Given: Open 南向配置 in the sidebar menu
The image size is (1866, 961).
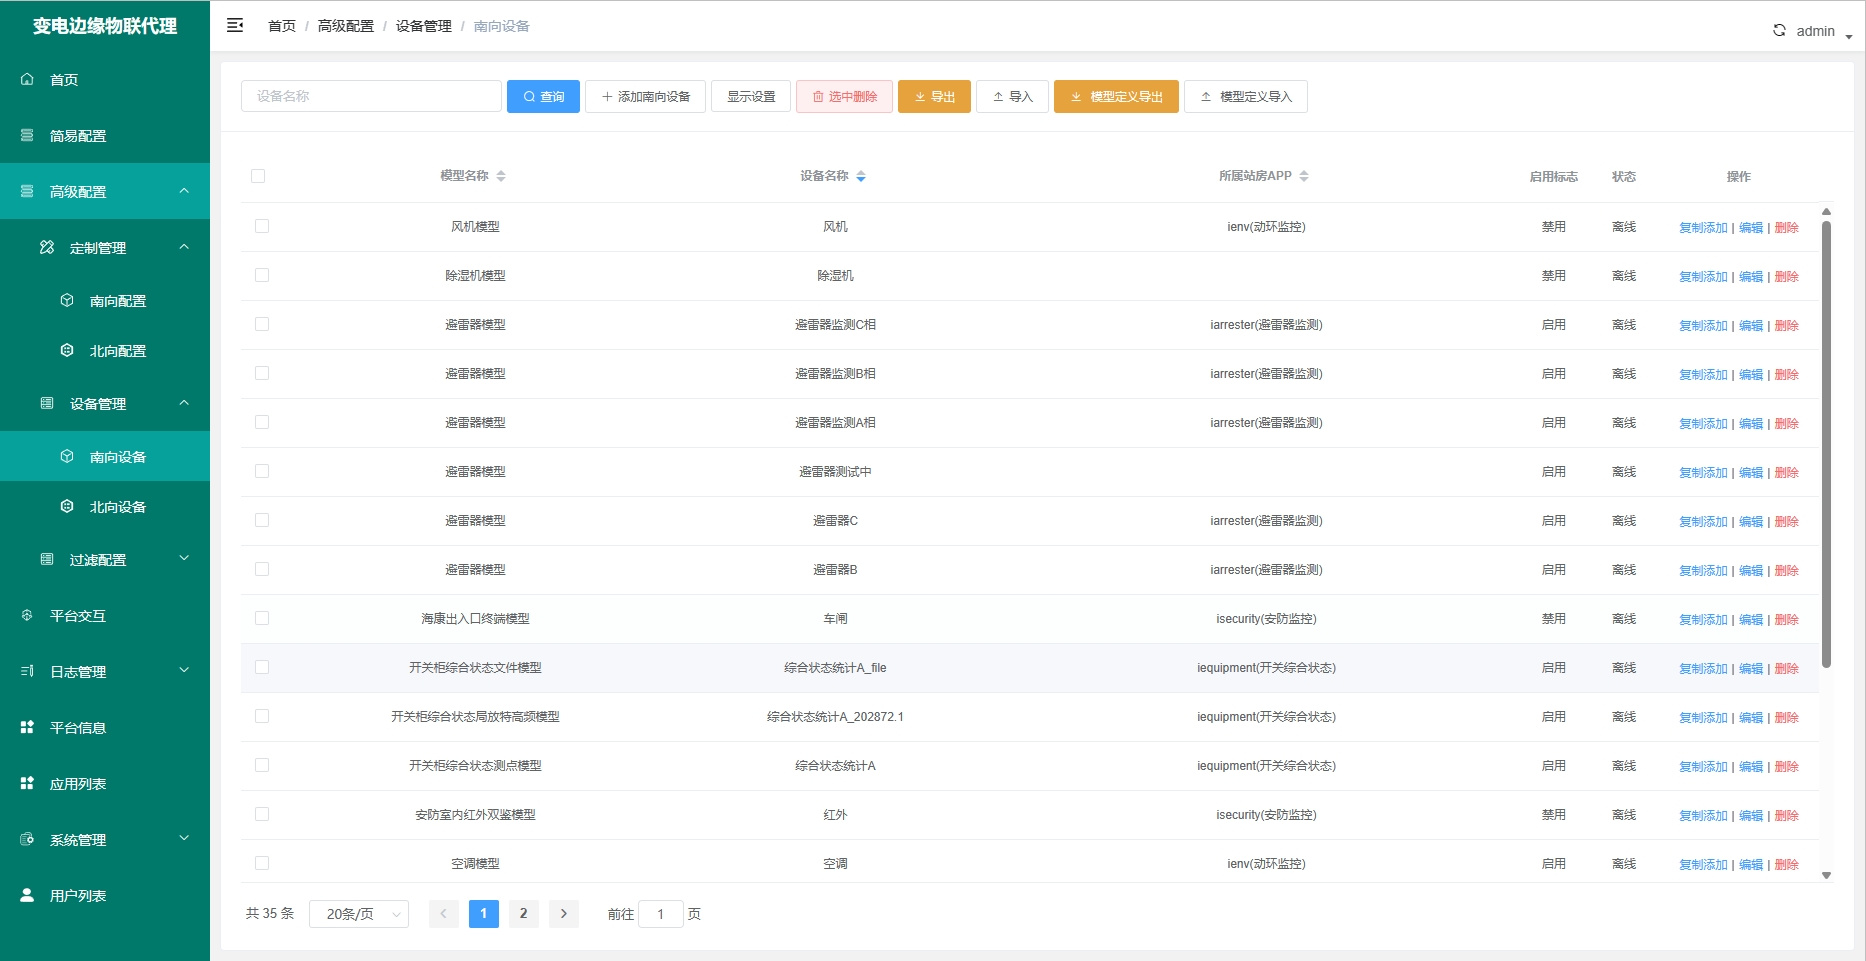Looking at the screenshot, I should click(118, 301).
